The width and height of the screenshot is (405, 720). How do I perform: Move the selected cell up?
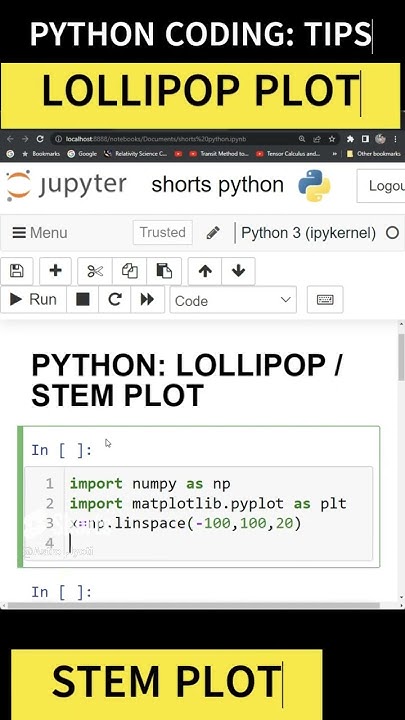(x=205, y=271)
